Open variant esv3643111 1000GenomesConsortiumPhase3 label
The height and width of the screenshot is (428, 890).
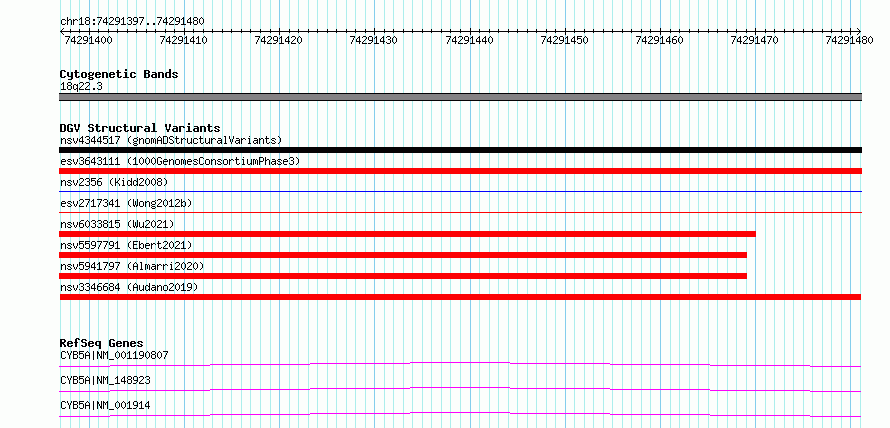click(x=180, y=161)
